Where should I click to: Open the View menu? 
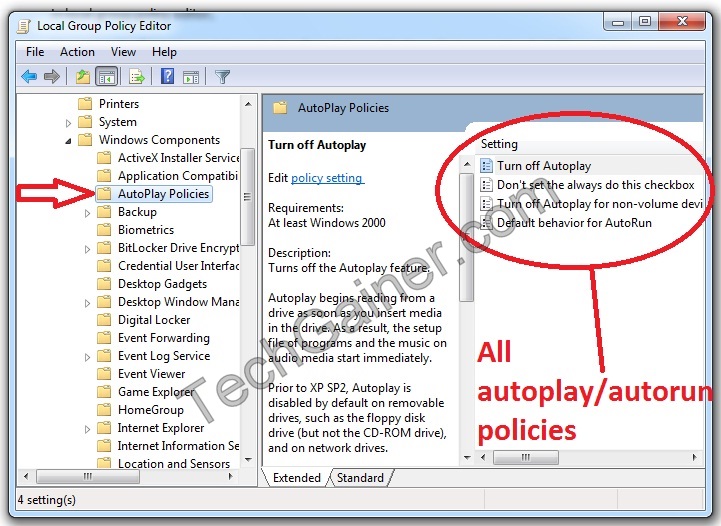pyautogui.click(x=124, y=52)
